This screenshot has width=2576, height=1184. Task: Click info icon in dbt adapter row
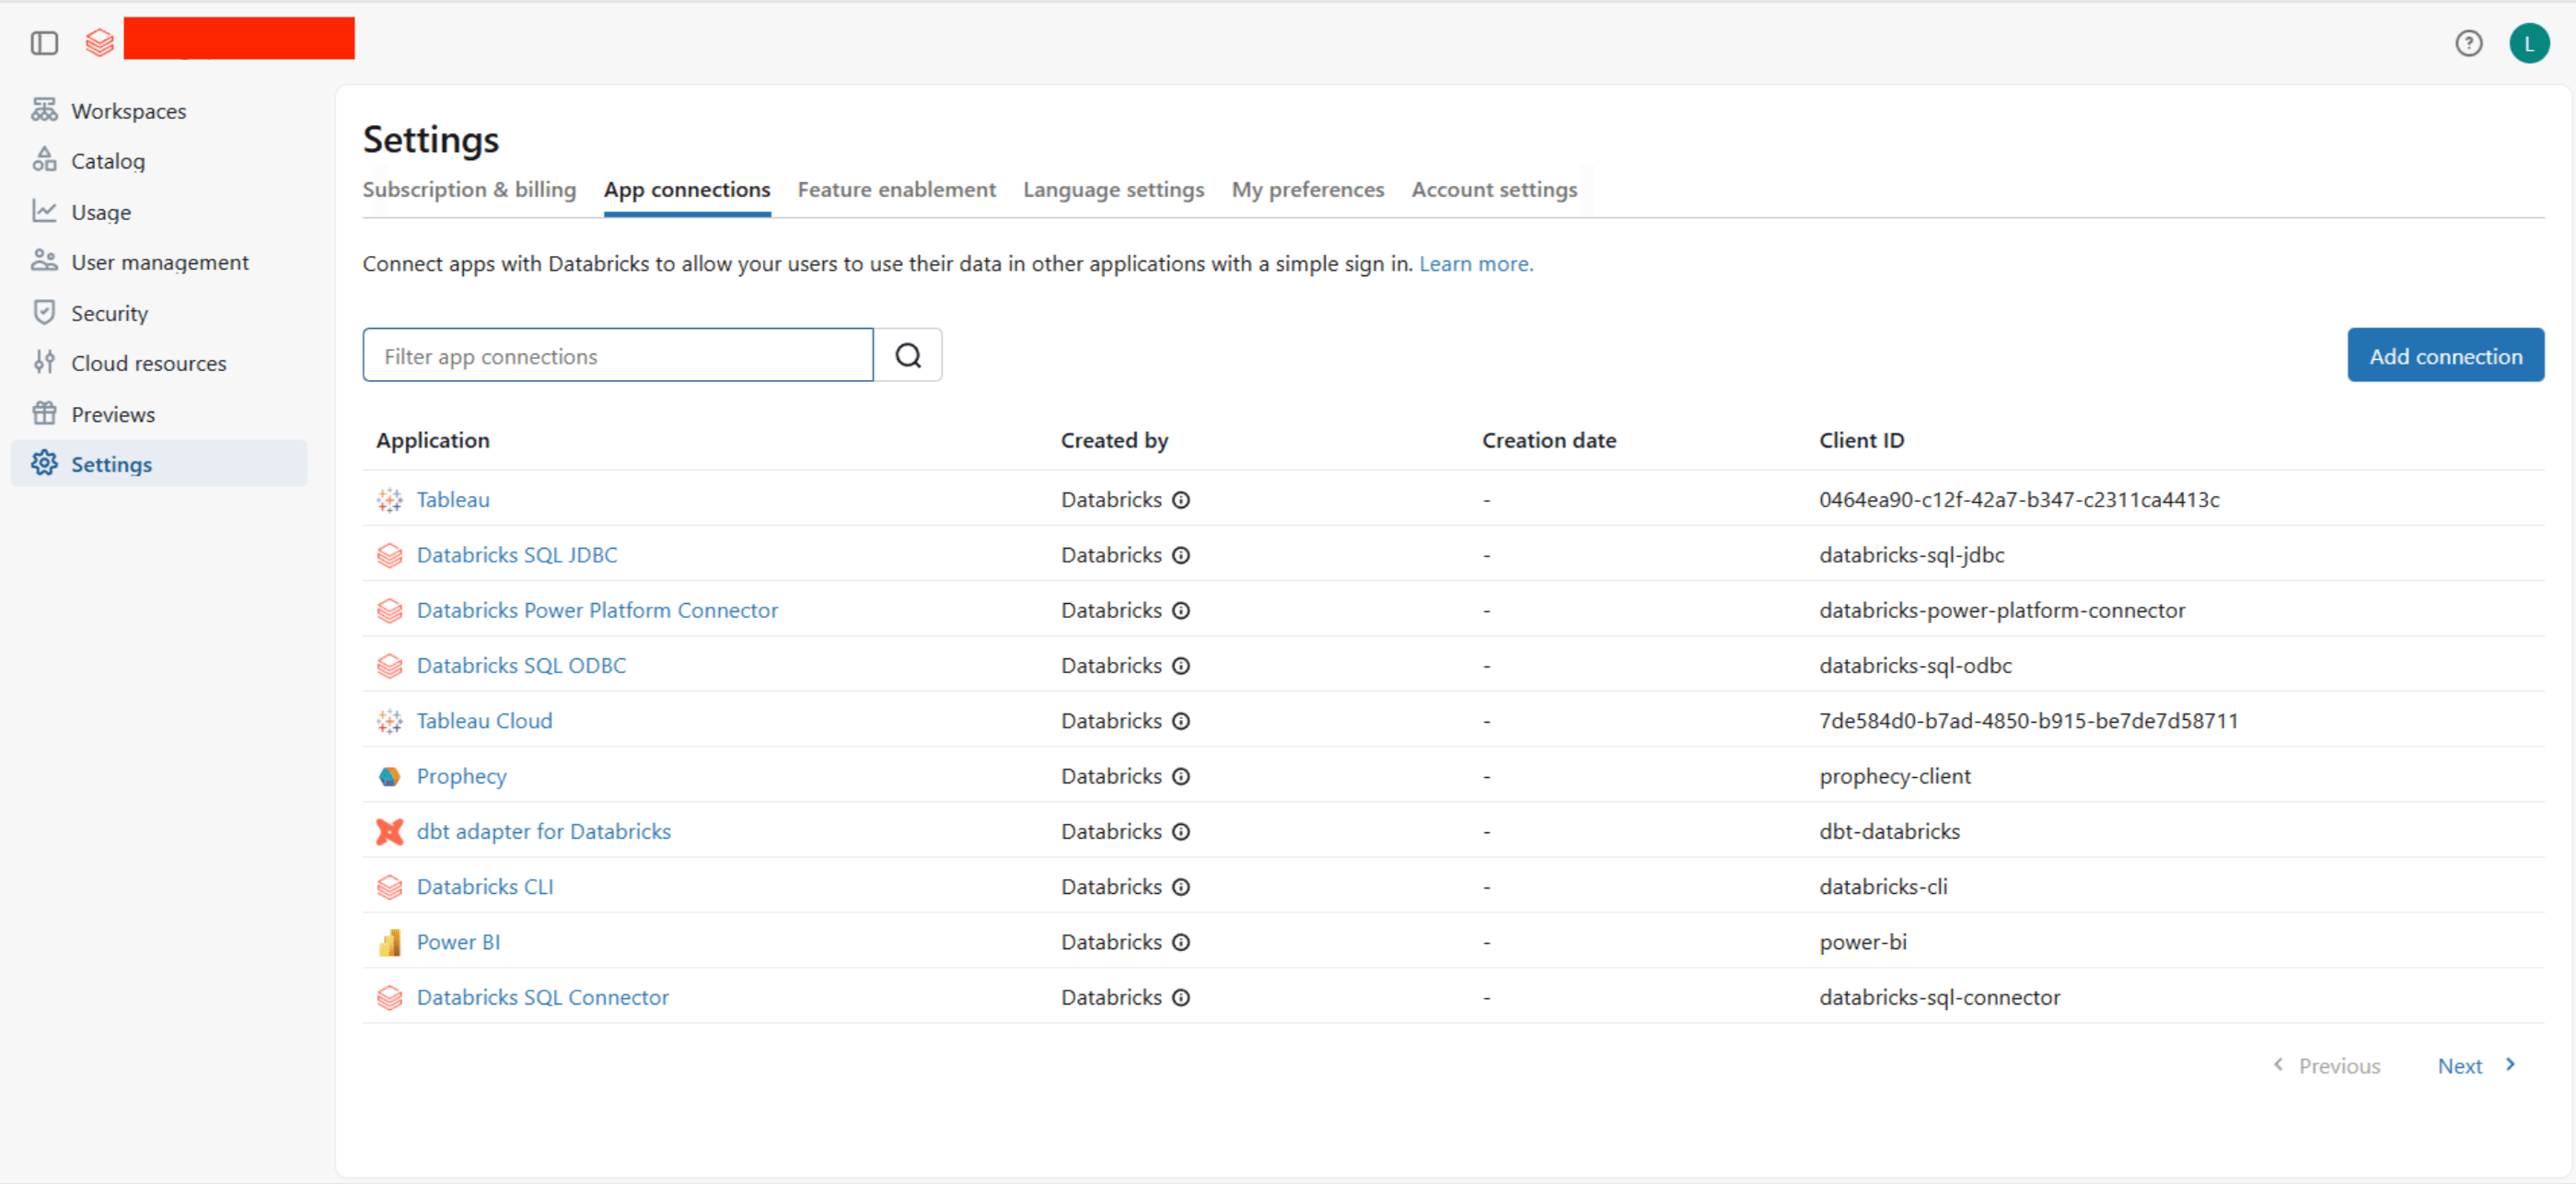1181,832
